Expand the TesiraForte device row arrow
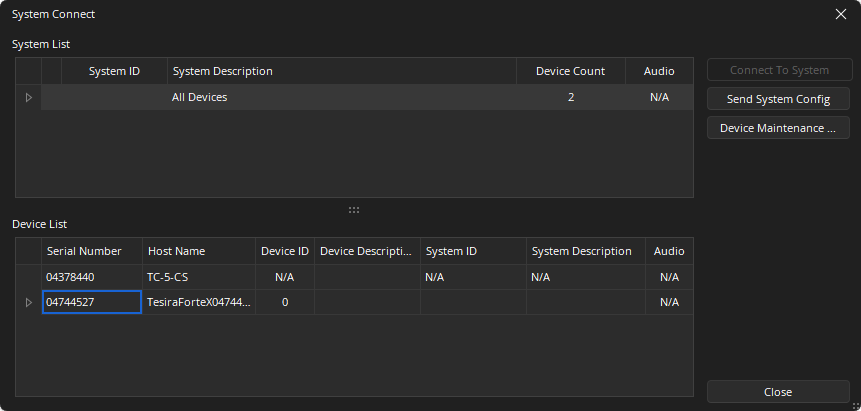 (29, 302)
